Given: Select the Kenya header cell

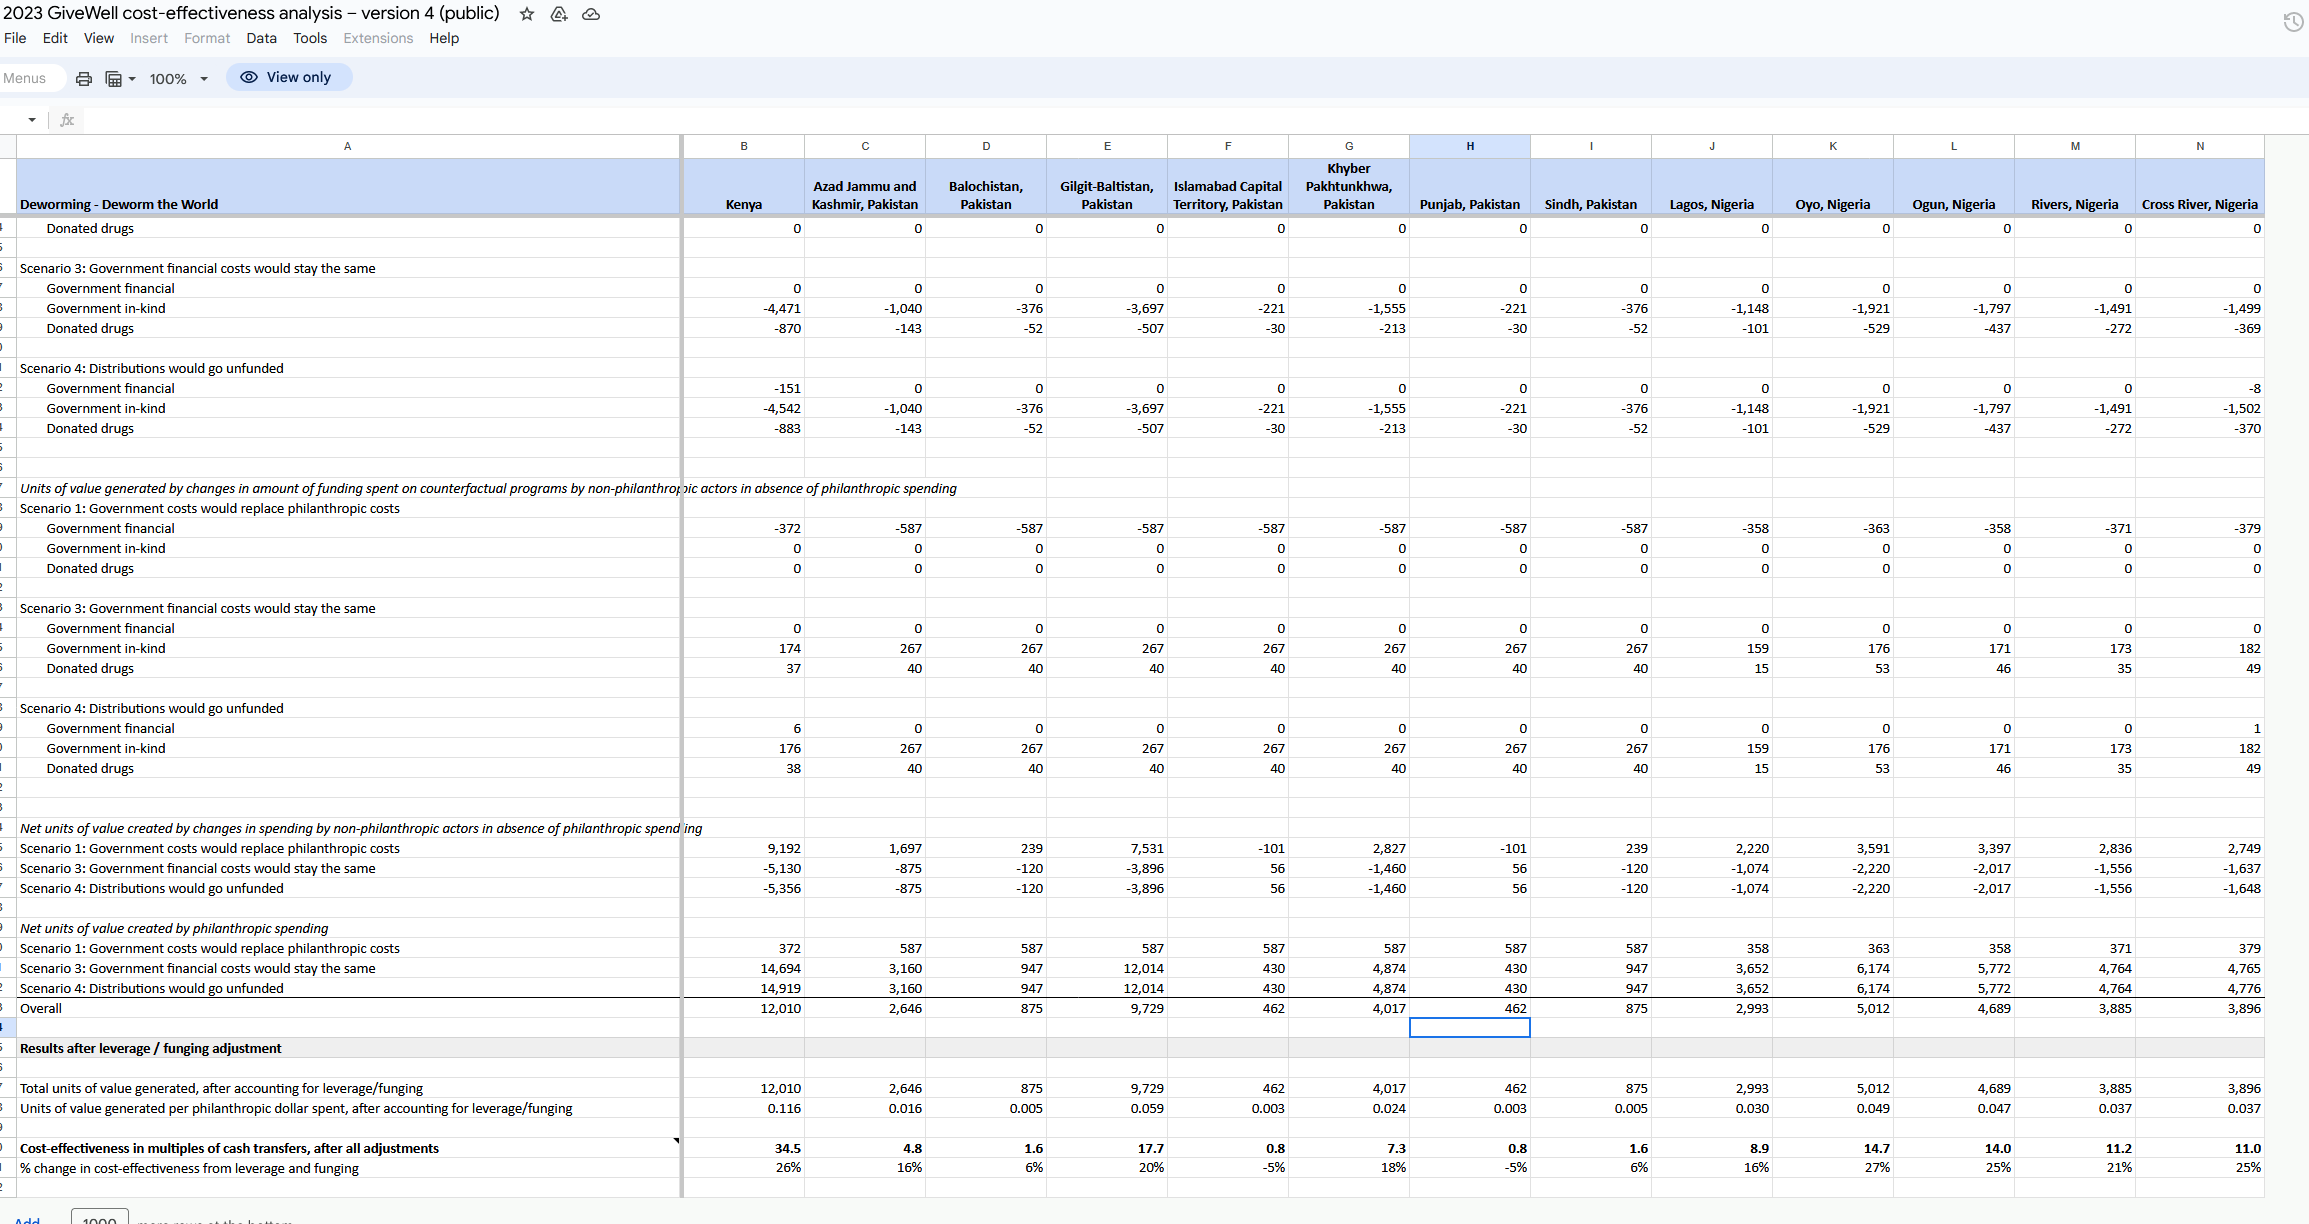Looking at the screenshot, I should pos(744,186).
